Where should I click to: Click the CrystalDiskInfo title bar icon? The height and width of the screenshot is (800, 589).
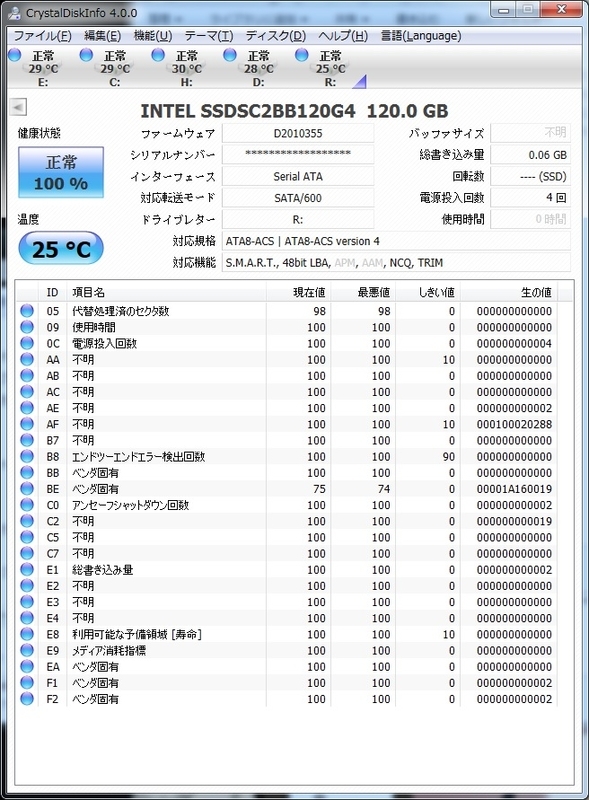(15, 13)
